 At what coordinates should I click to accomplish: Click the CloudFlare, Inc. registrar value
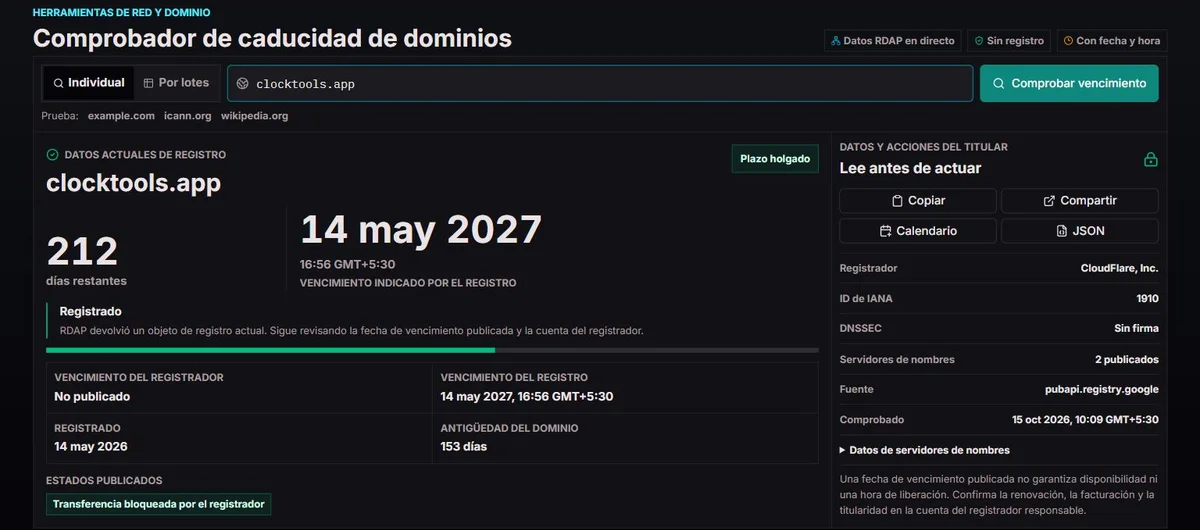[1120, 268]
